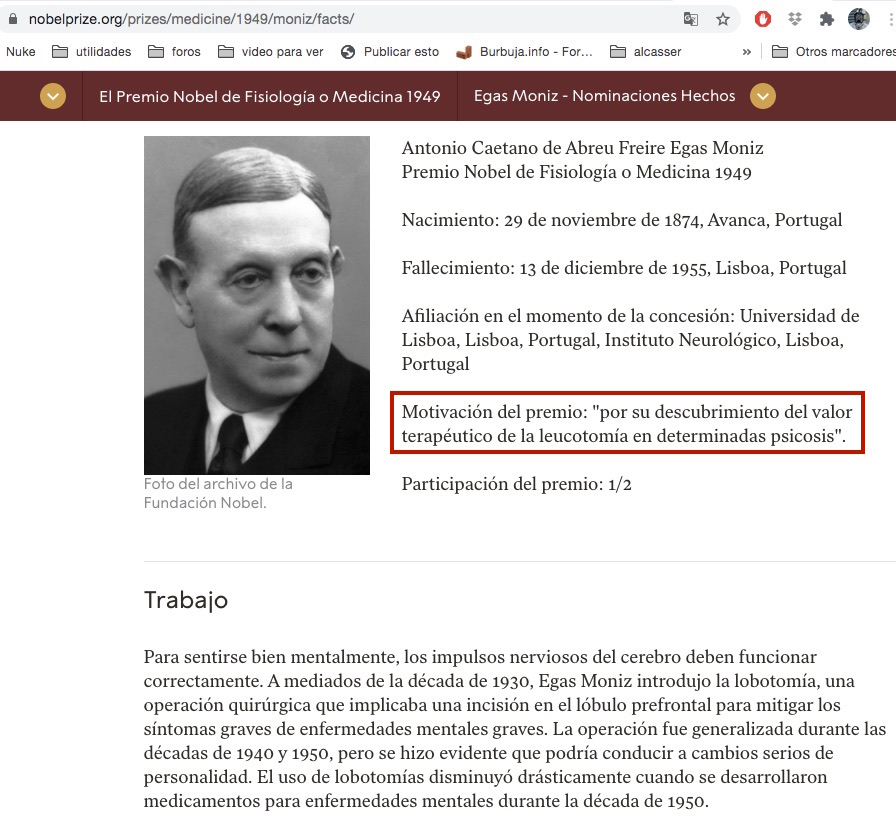The width and height of the screenshot is (896, 830).
Task: Click the user profile avatar
Action: click(x=859, y=19)
